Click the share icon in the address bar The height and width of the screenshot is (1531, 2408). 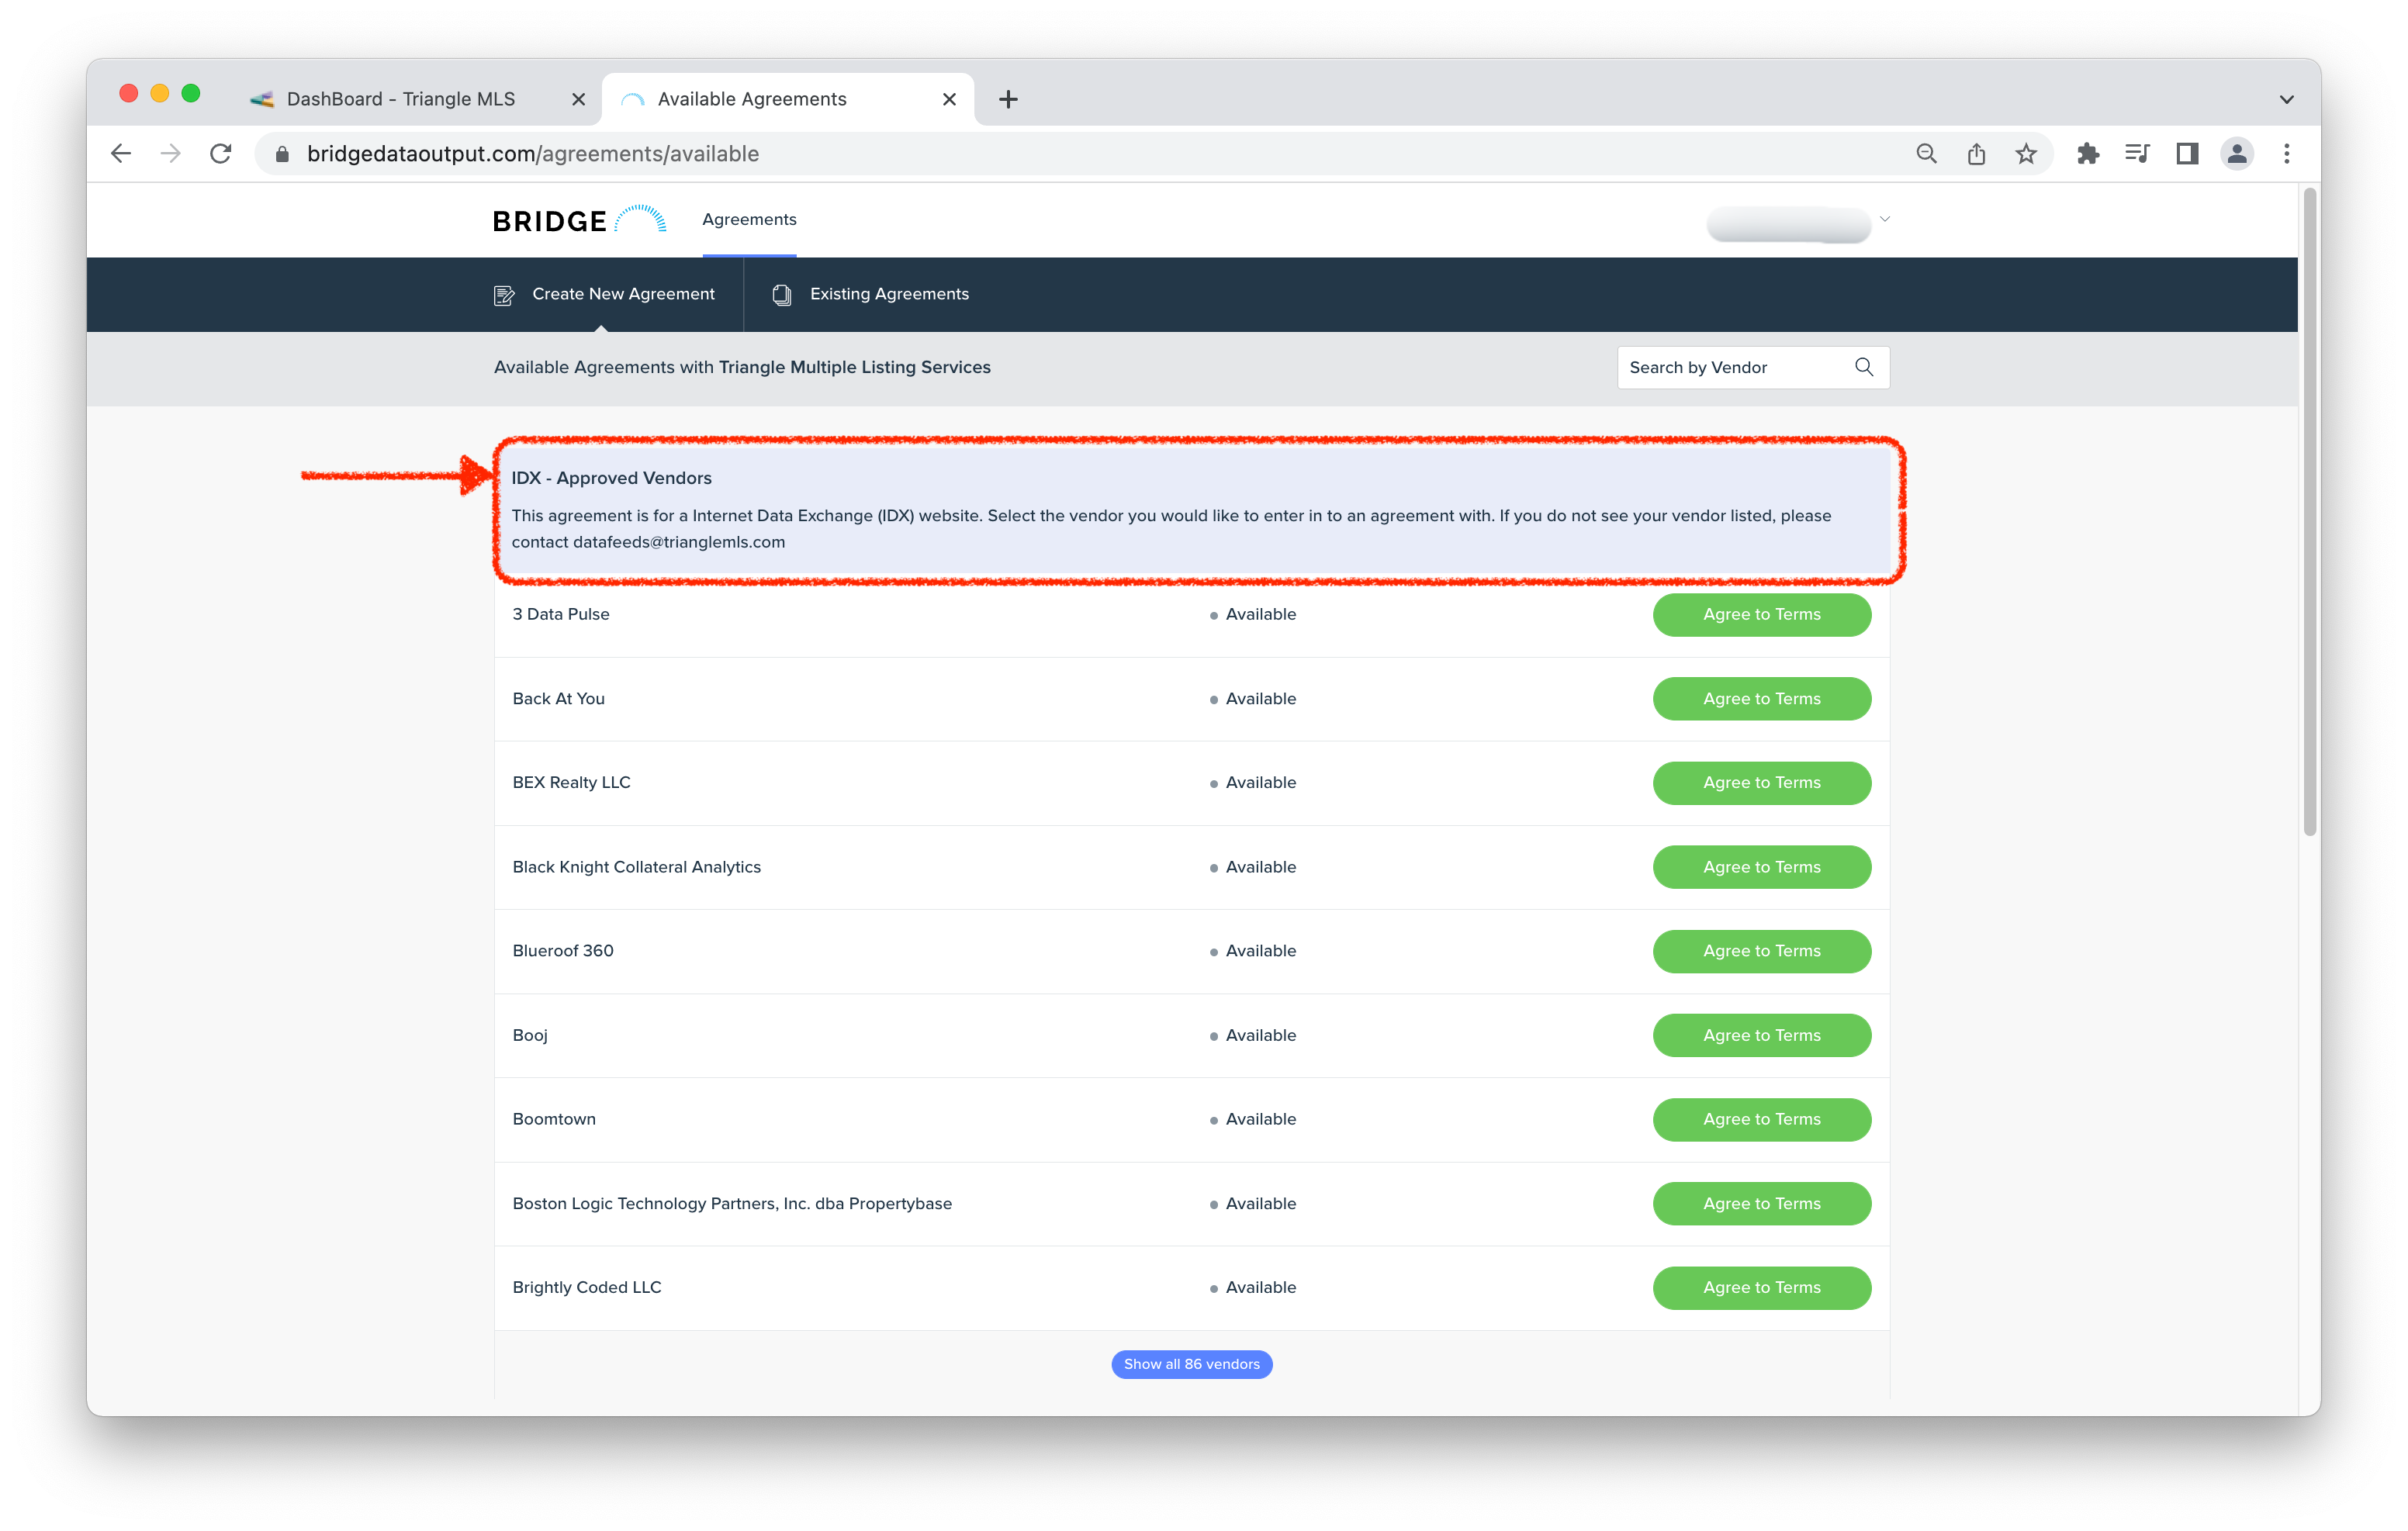1976,153
